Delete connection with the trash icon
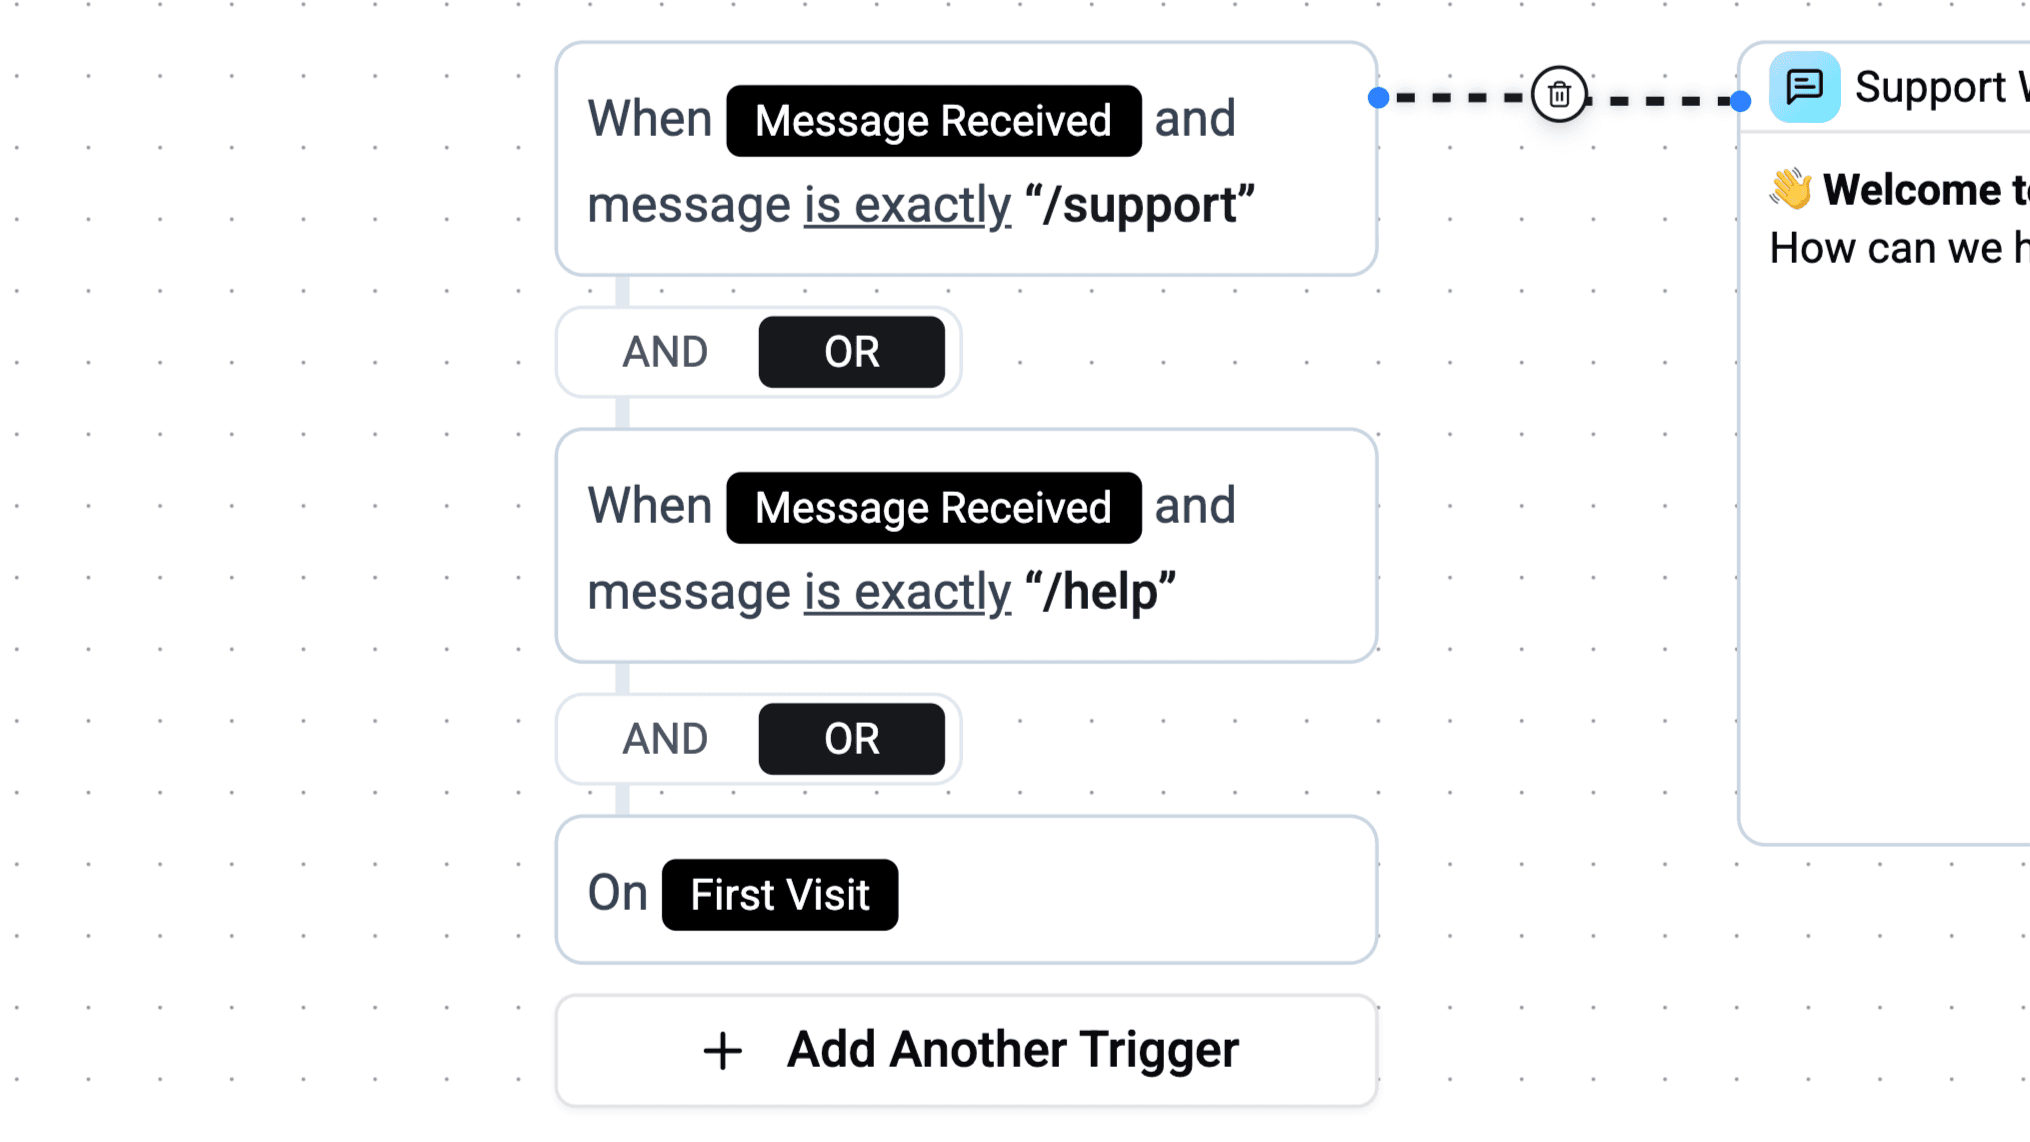Image resolution: width=2030 pixels, height=1142 pixels. pyautogui.click(x=1558, y=95)
